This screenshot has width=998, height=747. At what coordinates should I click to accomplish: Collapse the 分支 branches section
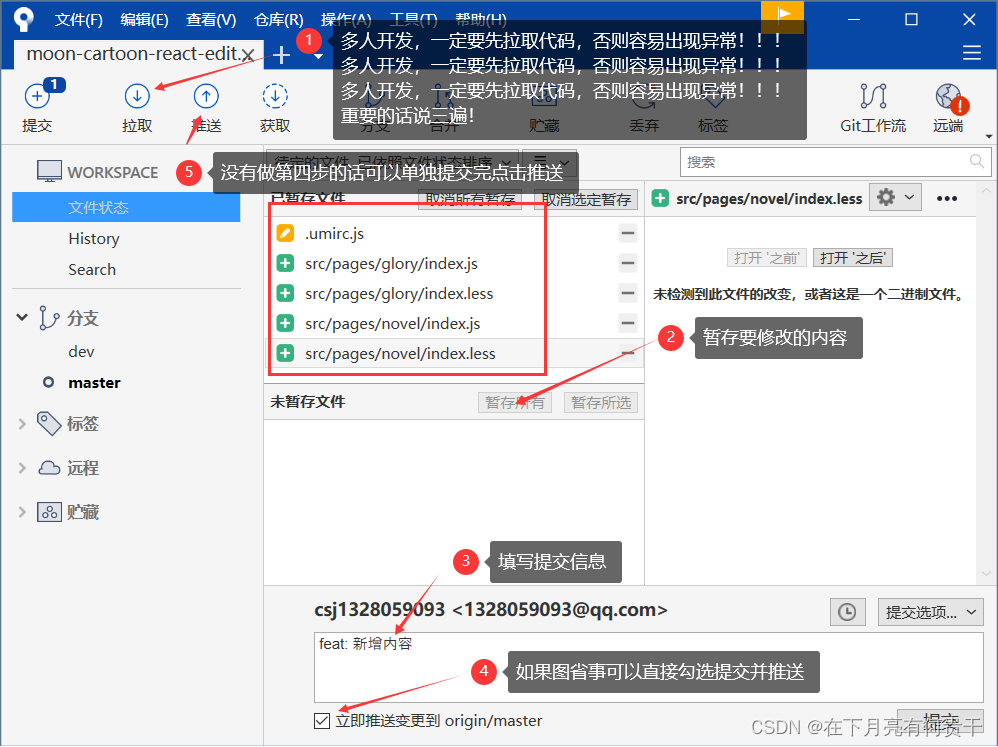pos(22,317)
